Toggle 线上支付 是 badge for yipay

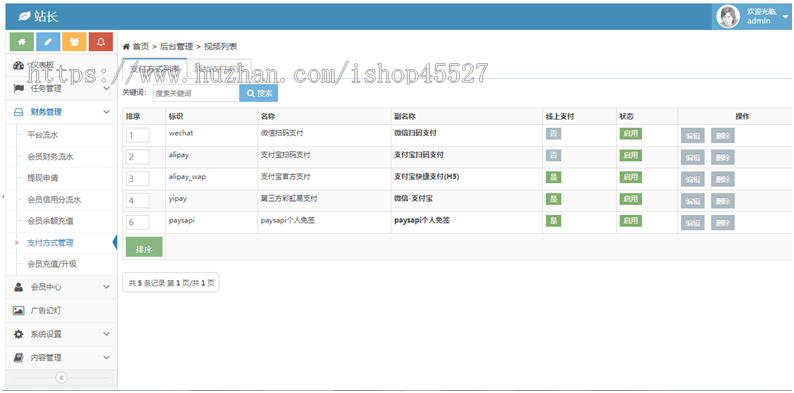553,199
